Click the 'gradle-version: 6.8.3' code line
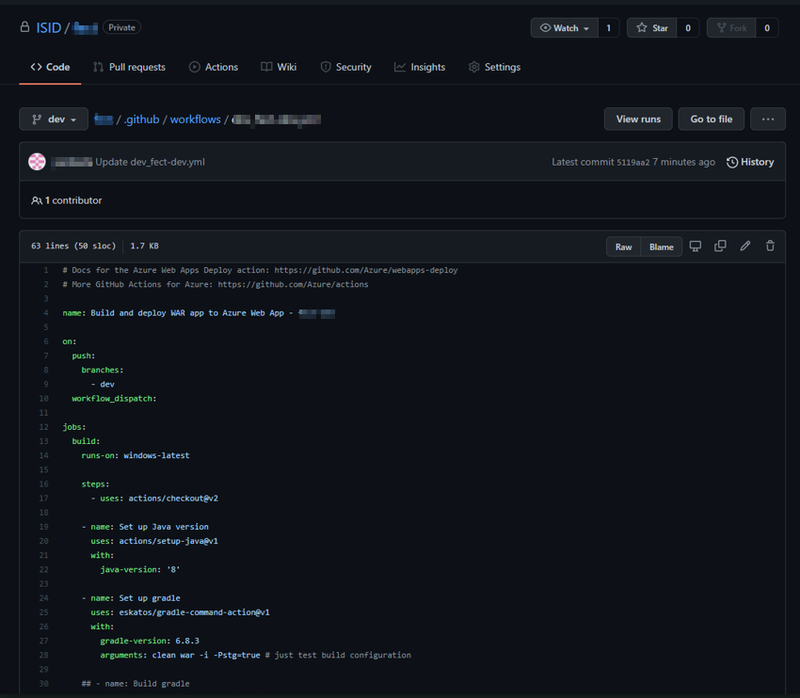The height and width of the screenshot is (698, 800). click(149, 641)
